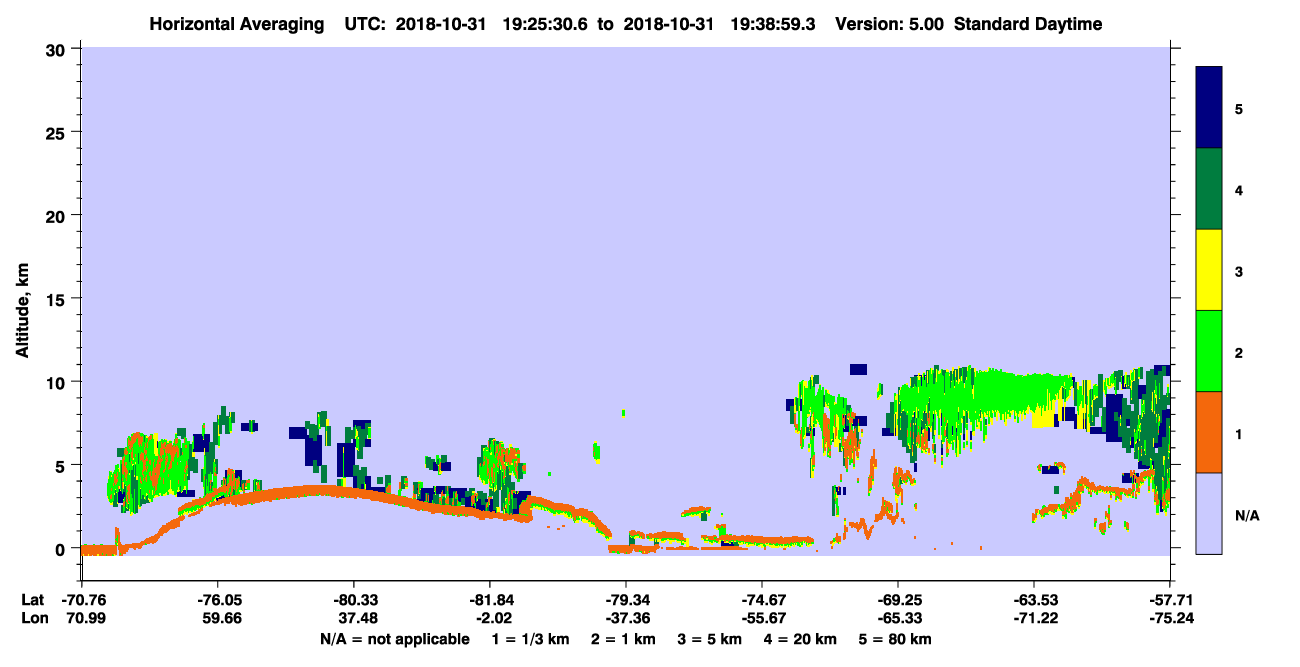Click the lavender N/A colorbar segment
This screenshot has height=667, width=1300.
tap(1209, 513)
